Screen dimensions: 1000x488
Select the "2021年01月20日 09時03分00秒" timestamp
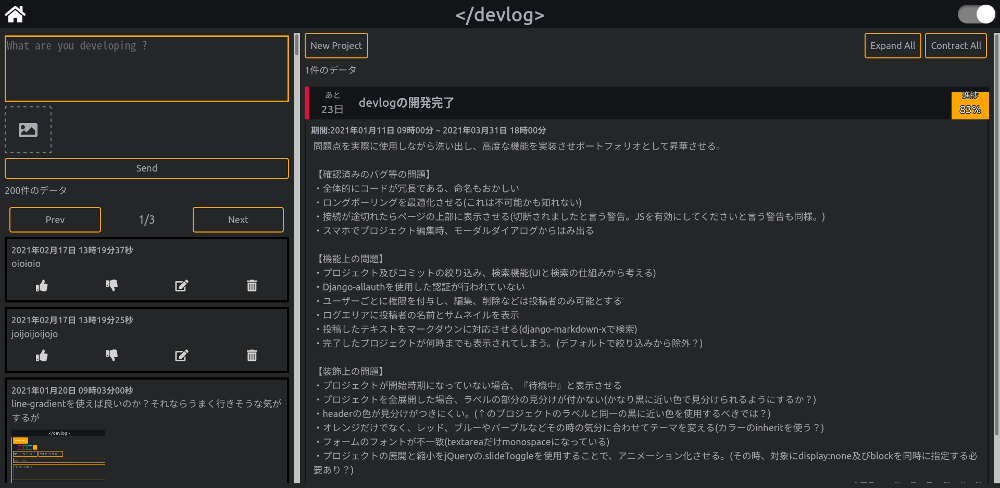coord(72,390)
